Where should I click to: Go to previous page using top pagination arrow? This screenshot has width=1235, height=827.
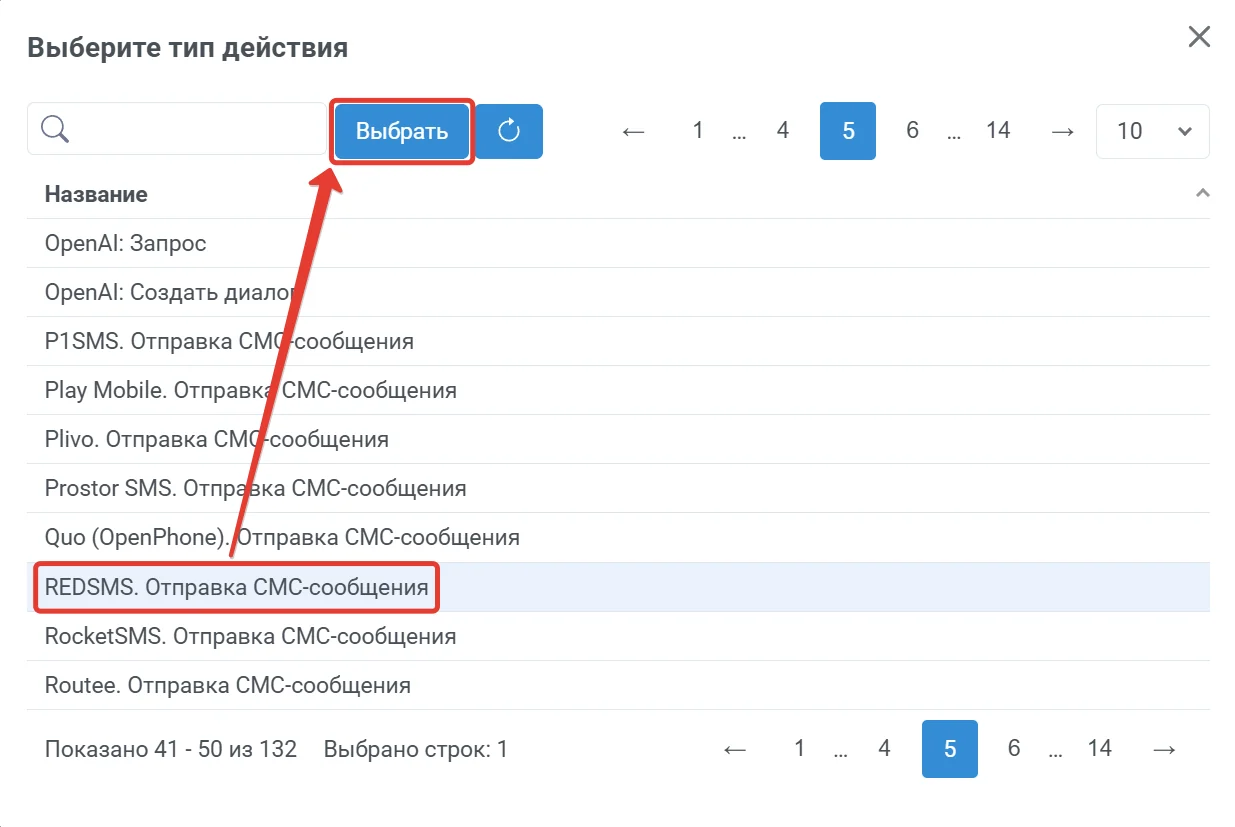[633, 131]
